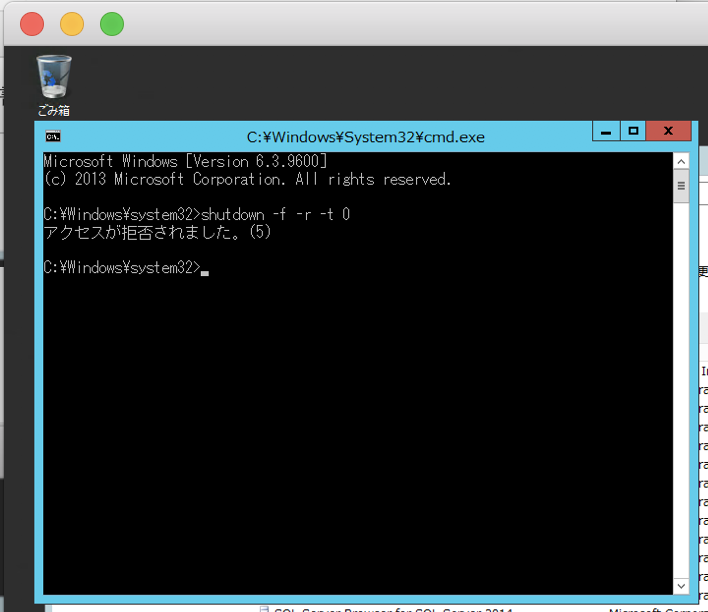Click the 'shutdown -f -r -t 0' command line
Viewport: 708px width, 612px height.
(197, 214)
